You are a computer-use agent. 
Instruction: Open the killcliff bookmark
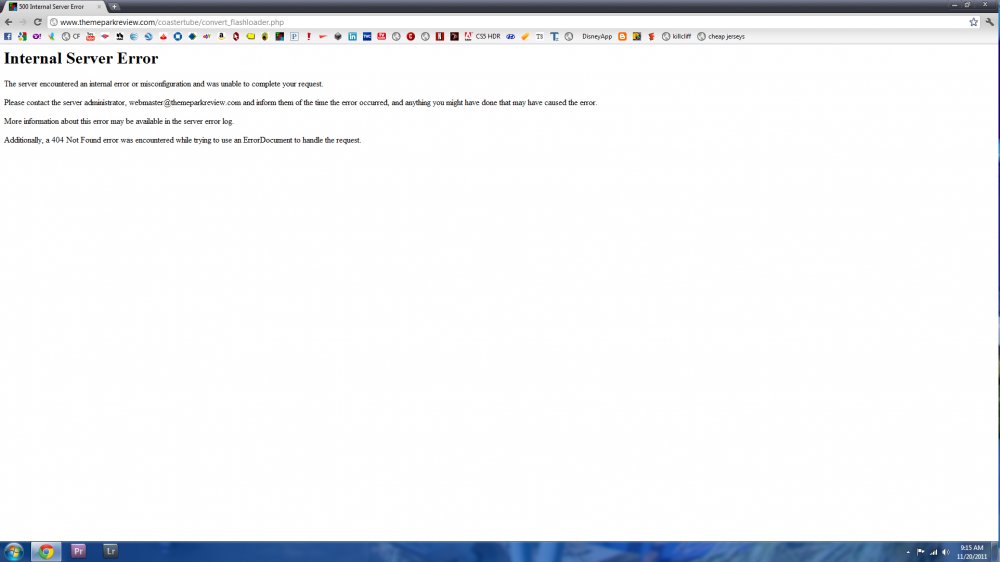[x=677, y=37]
